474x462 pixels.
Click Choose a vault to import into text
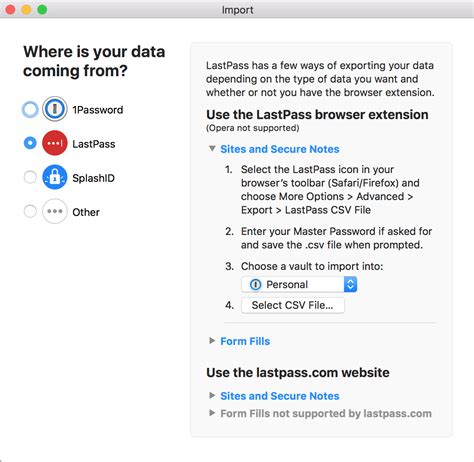pos(312,266)
